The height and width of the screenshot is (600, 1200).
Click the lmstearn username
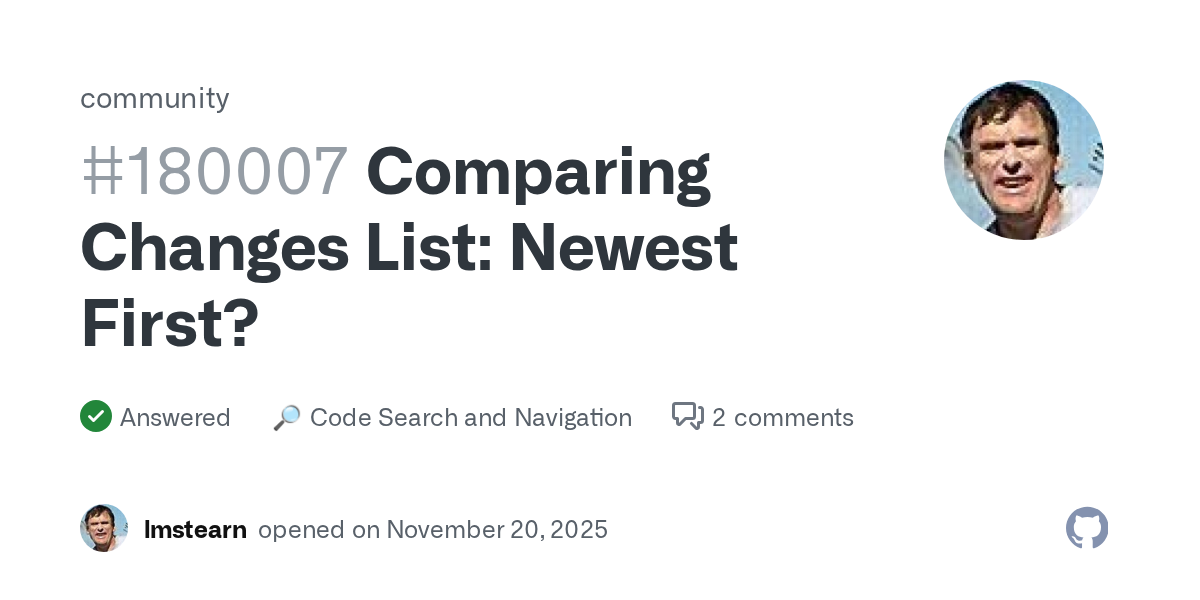tap(195, 529)
